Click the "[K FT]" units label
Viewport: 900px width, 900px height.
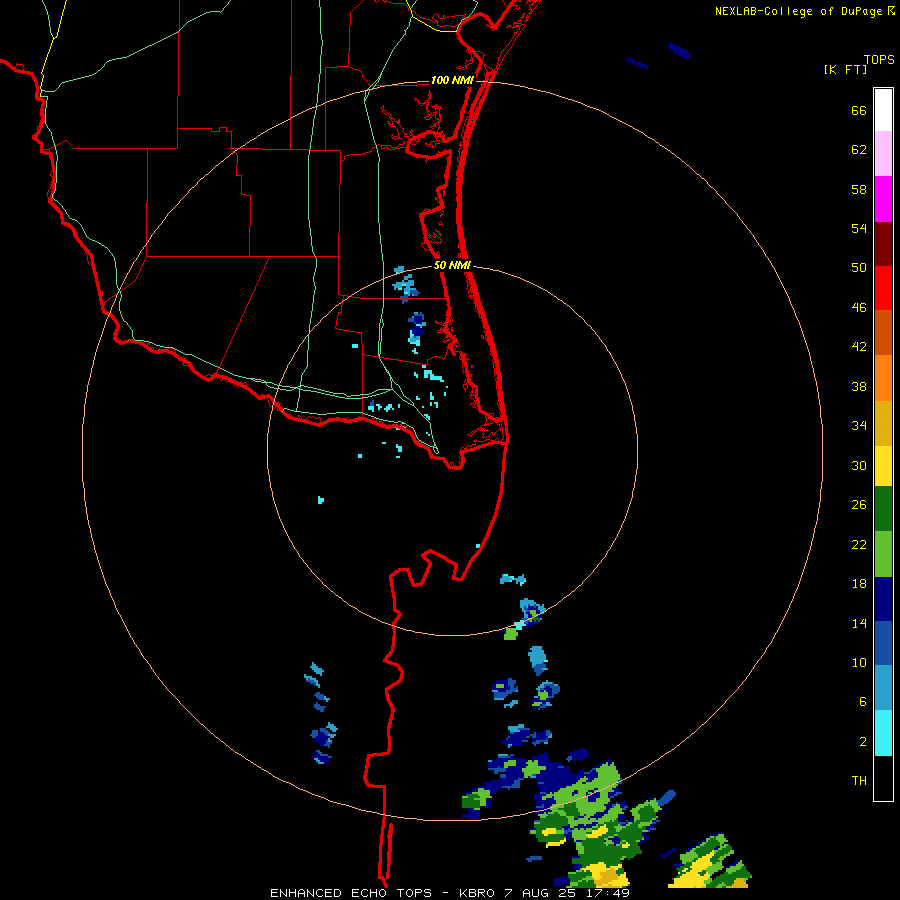click(x=845, y=69)
